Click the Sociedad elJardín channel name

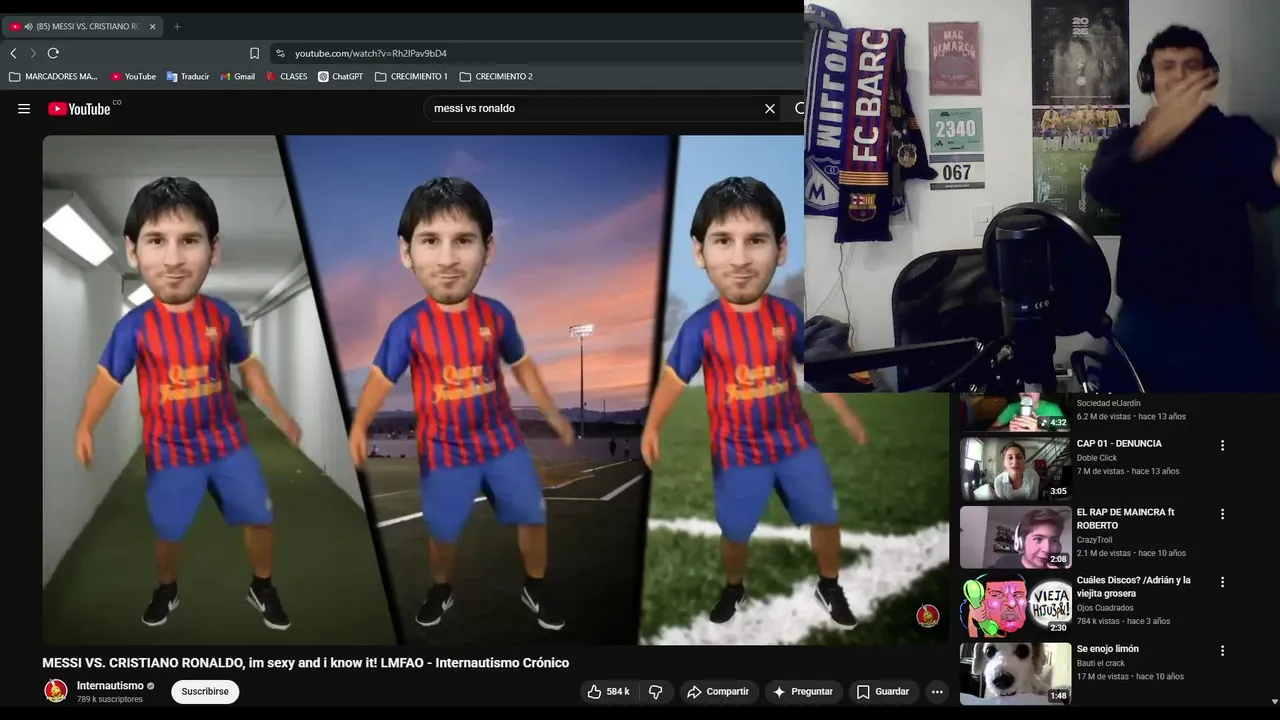1108,403
